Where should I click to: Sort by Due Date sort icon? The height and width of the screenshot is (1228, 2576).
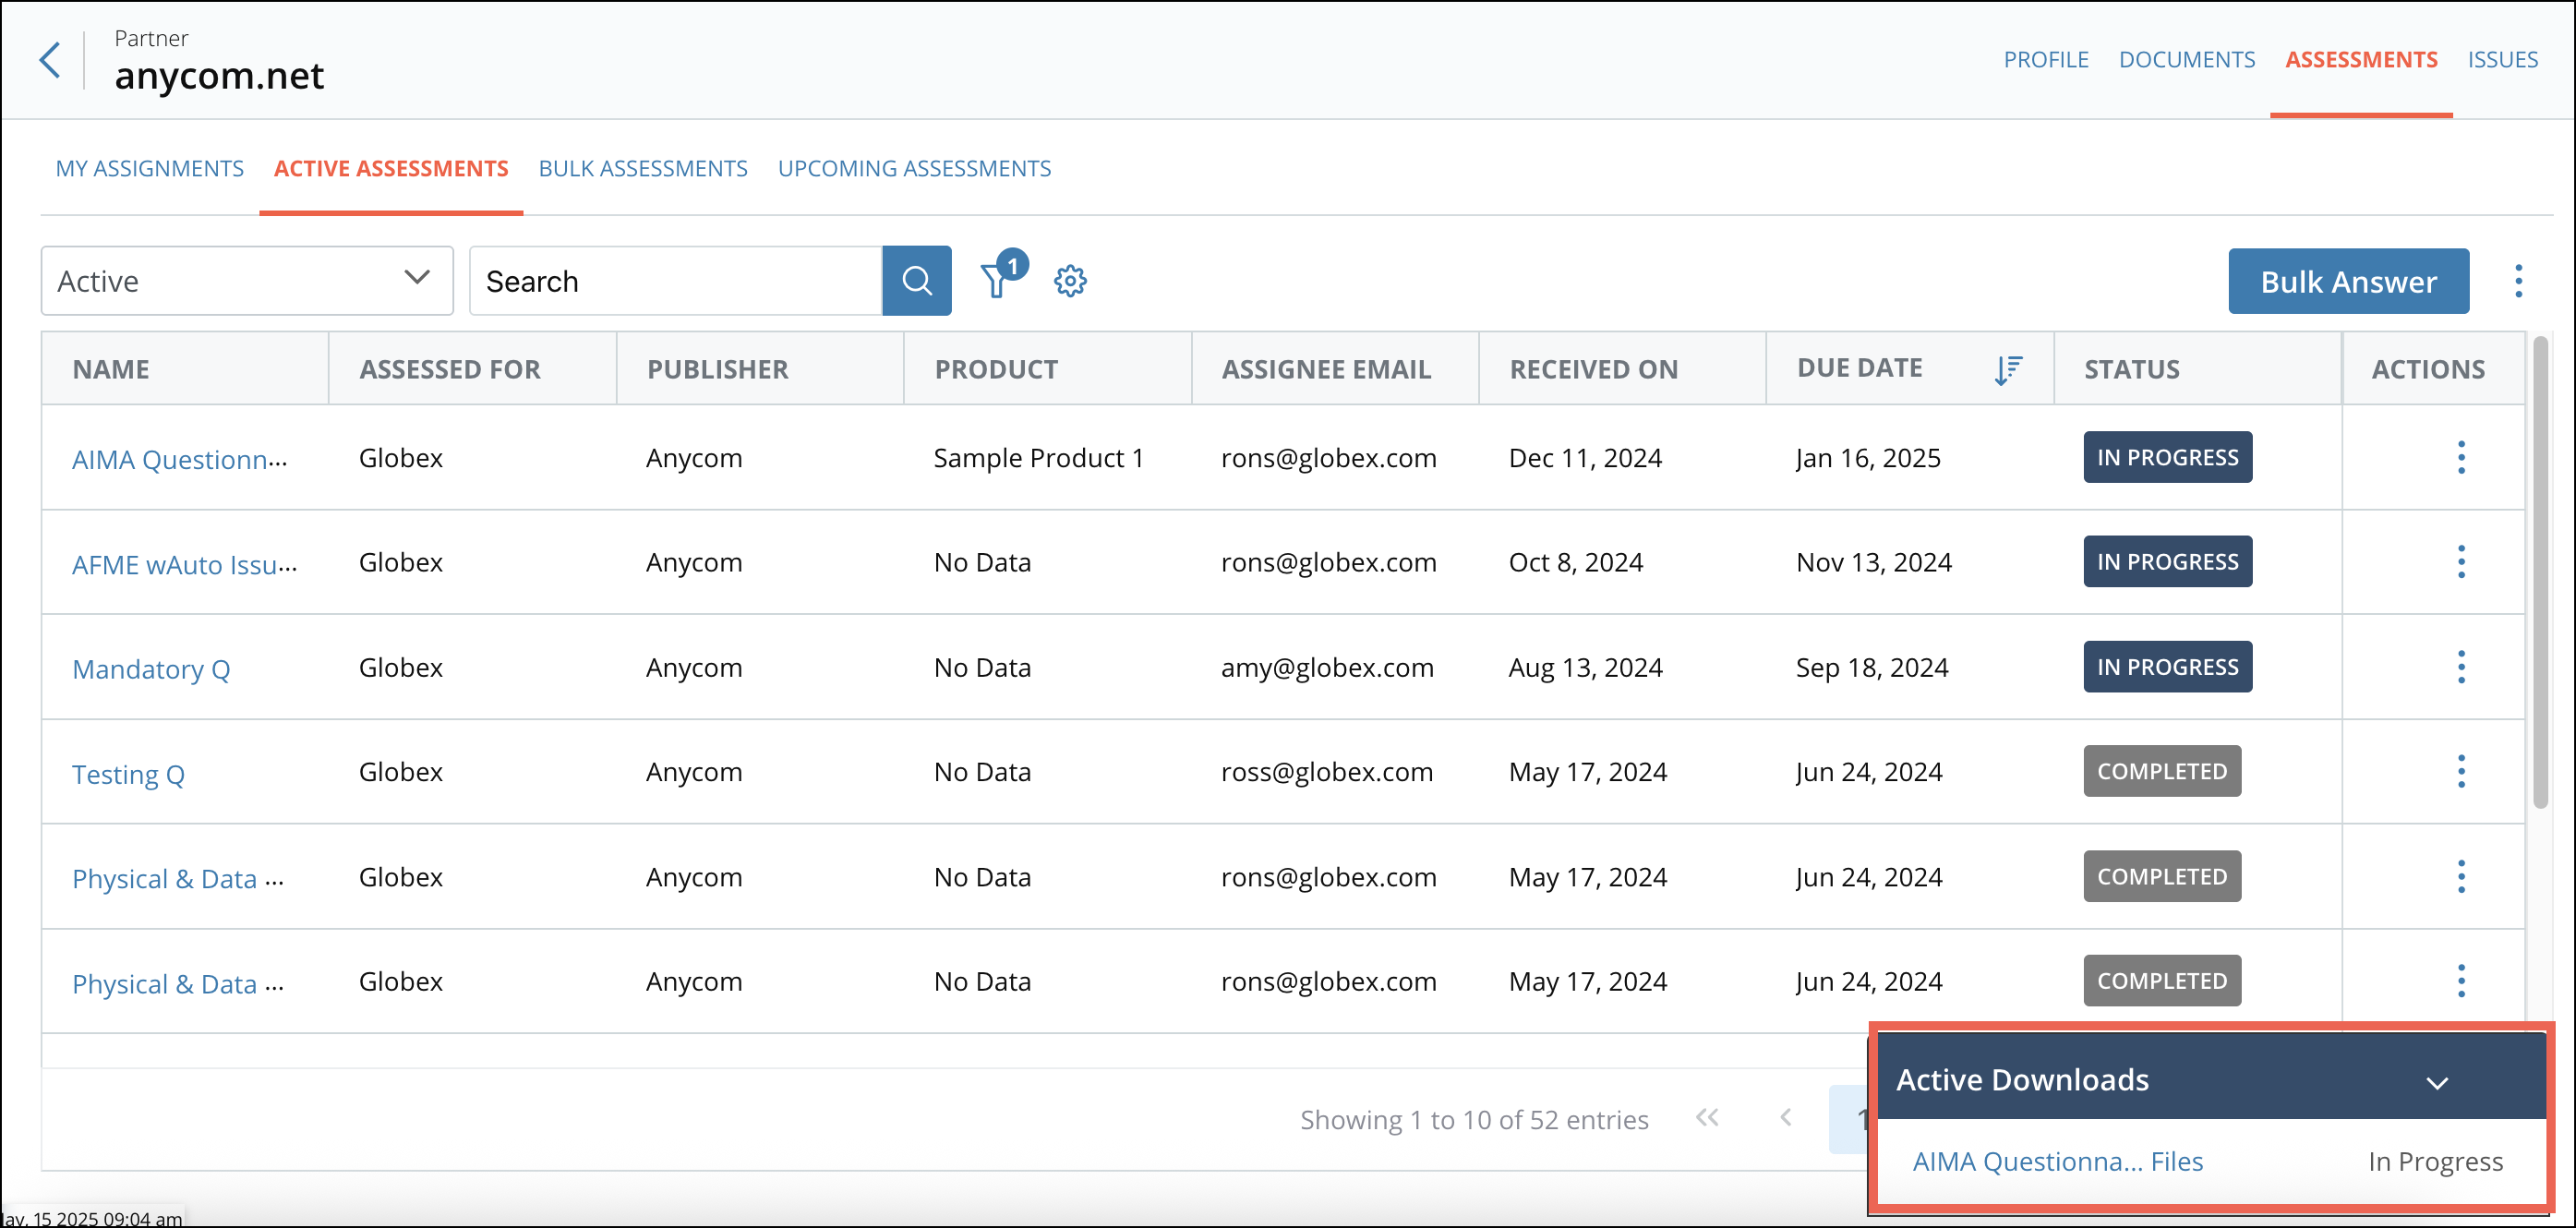point(2007,369)
